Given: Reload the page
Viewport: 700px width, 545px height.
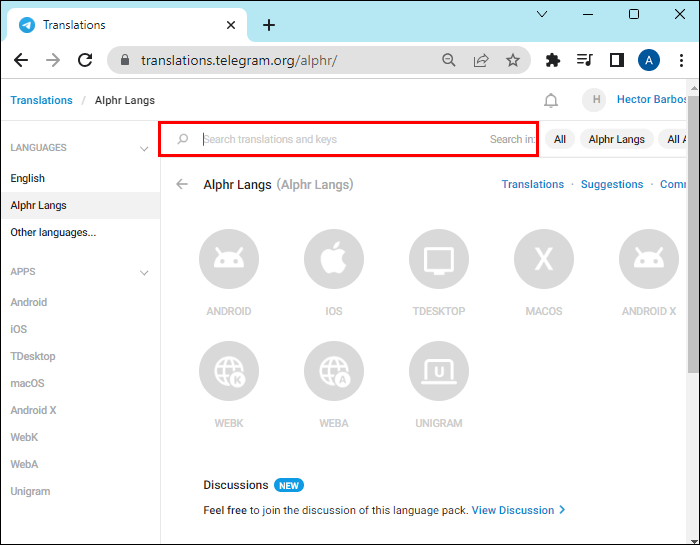Looking at the screenshot, I should coord(85,60).
